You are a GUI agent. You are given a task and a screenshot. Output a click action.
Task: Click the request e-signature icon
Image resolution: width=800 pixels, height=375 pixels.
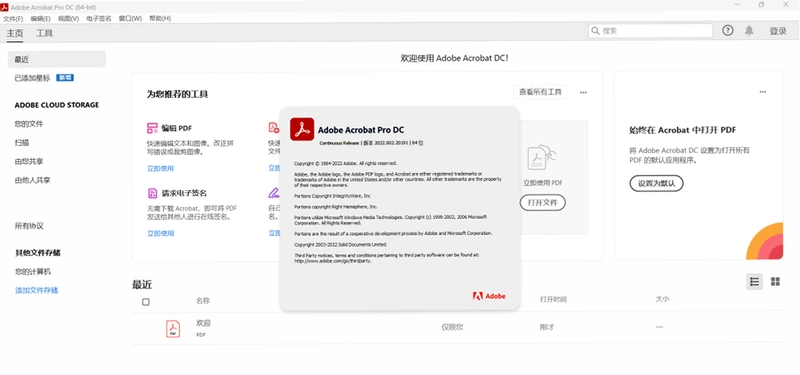click(x=152, y=193)
